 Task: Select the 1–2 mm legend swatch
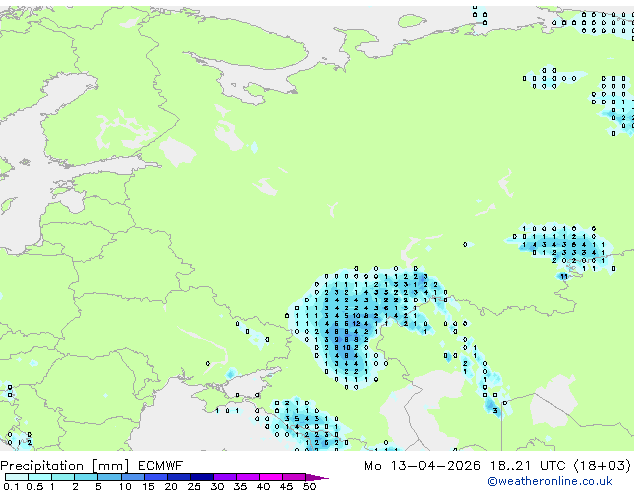[63, 477]
